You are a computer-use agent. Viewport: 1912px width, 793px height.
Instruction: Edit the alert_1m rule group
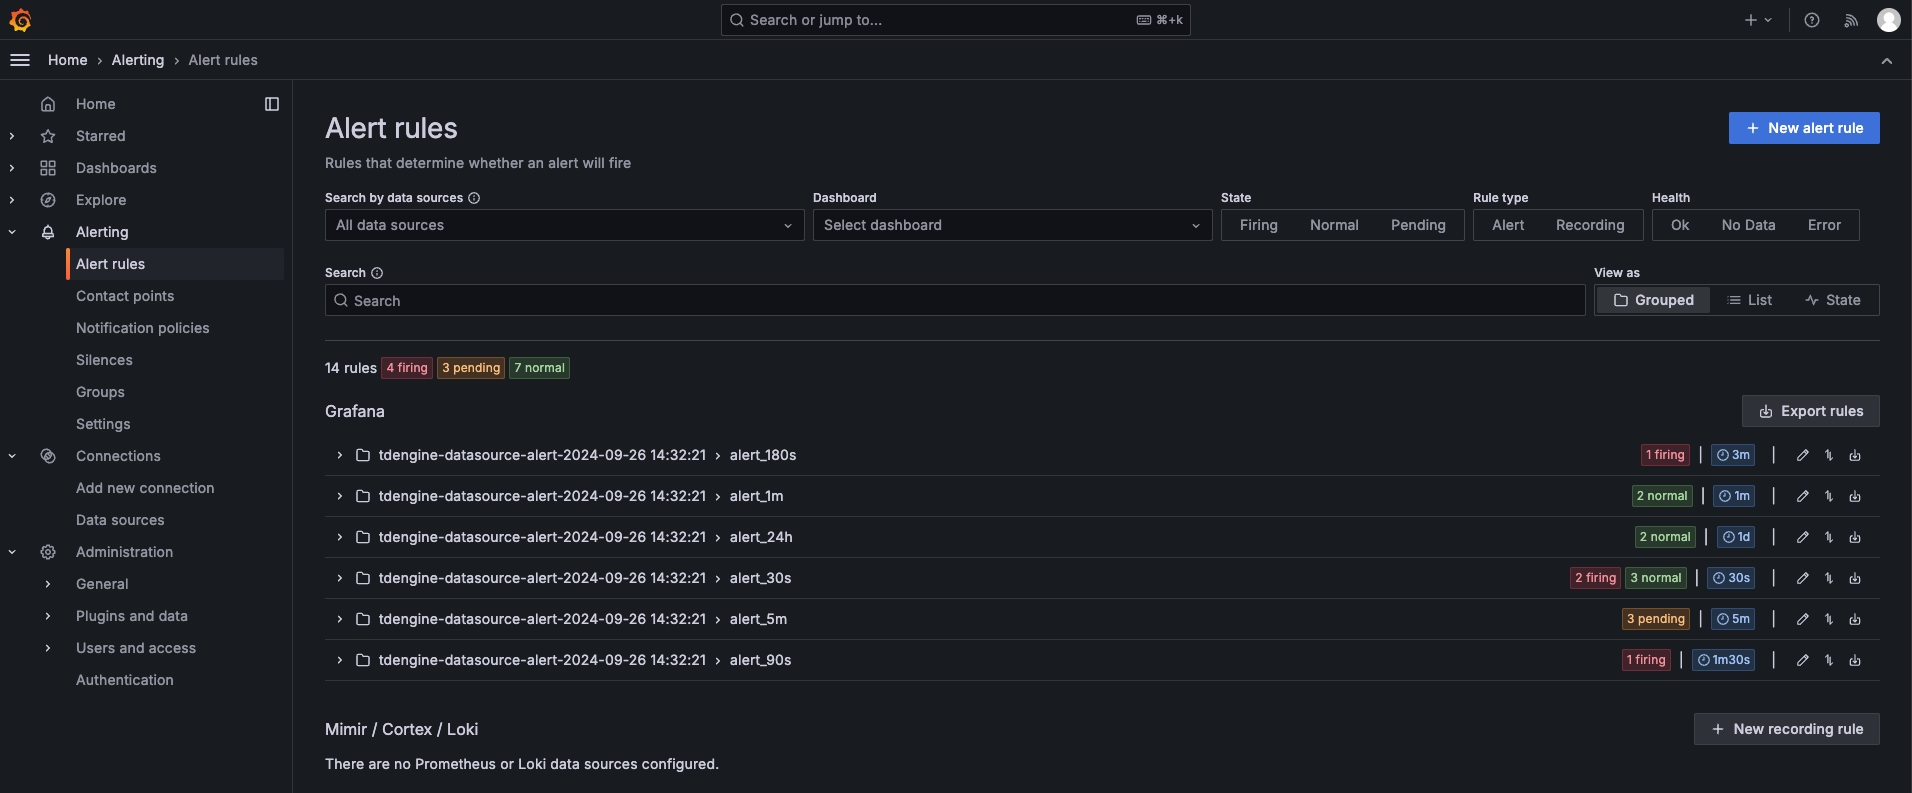[1802, 496]
